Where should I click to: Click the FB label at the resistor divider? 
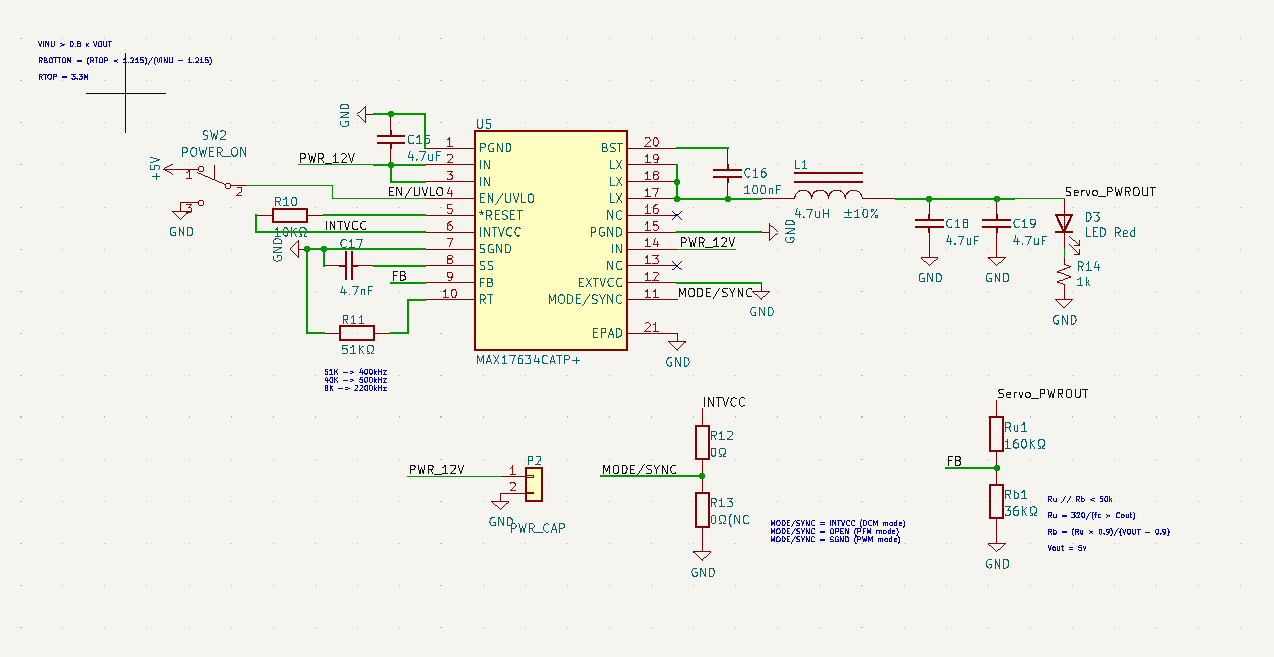coord(954,461)
